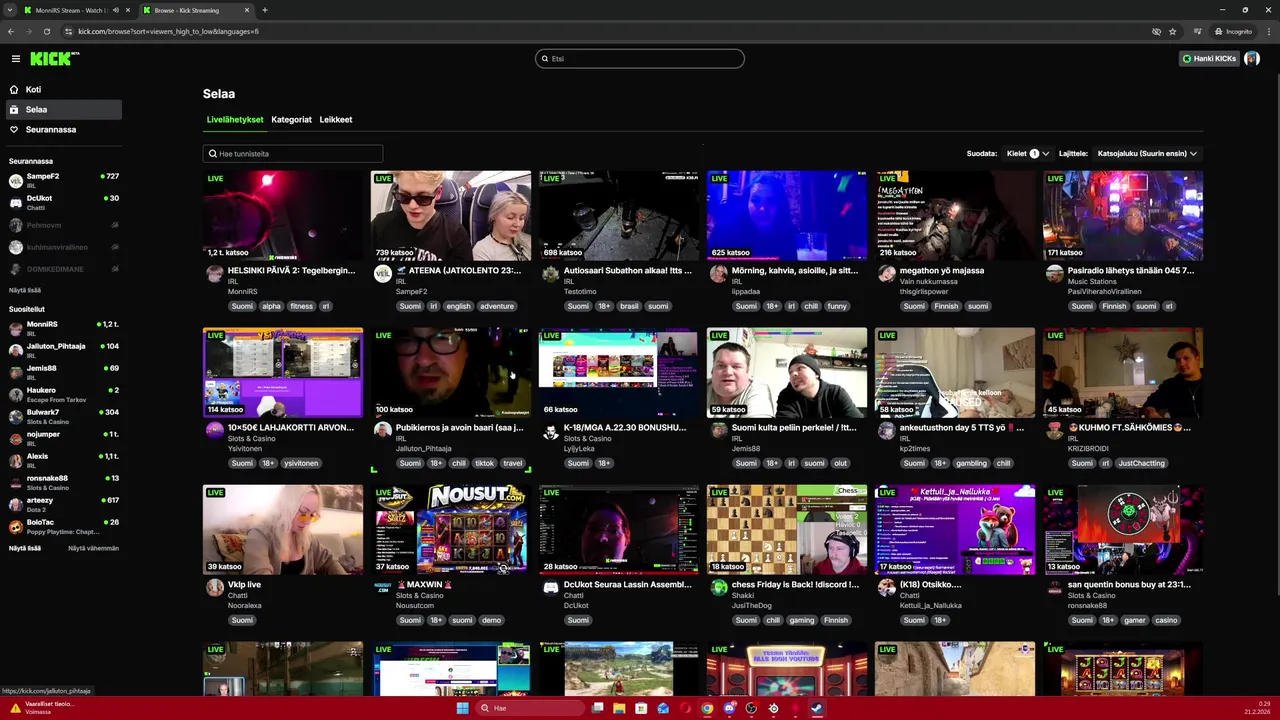Click the KICK logo

click(53, 59)
